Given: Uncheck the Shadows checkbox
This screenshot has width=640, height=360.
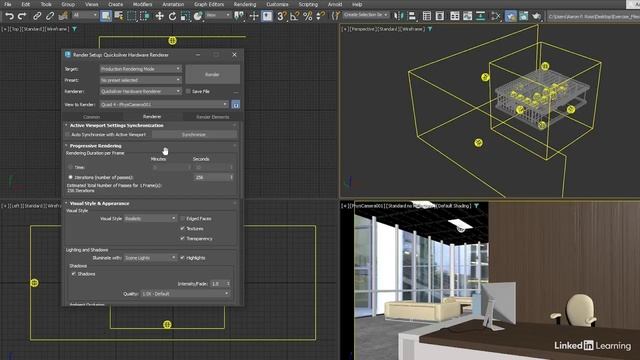Looking at the screenshot, I should 73,274.
